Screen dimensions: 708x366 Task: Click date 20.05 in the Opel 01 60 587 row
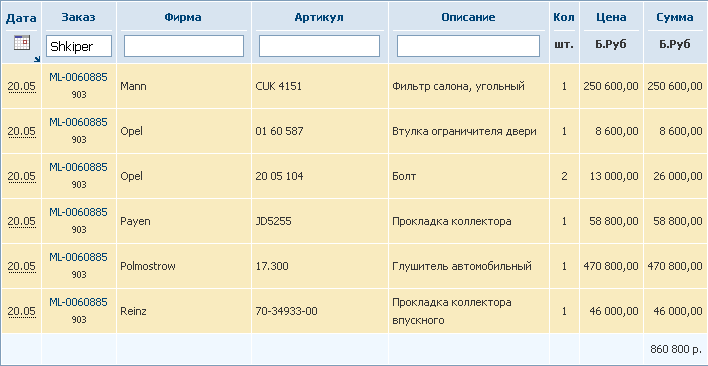coord(21,131)
